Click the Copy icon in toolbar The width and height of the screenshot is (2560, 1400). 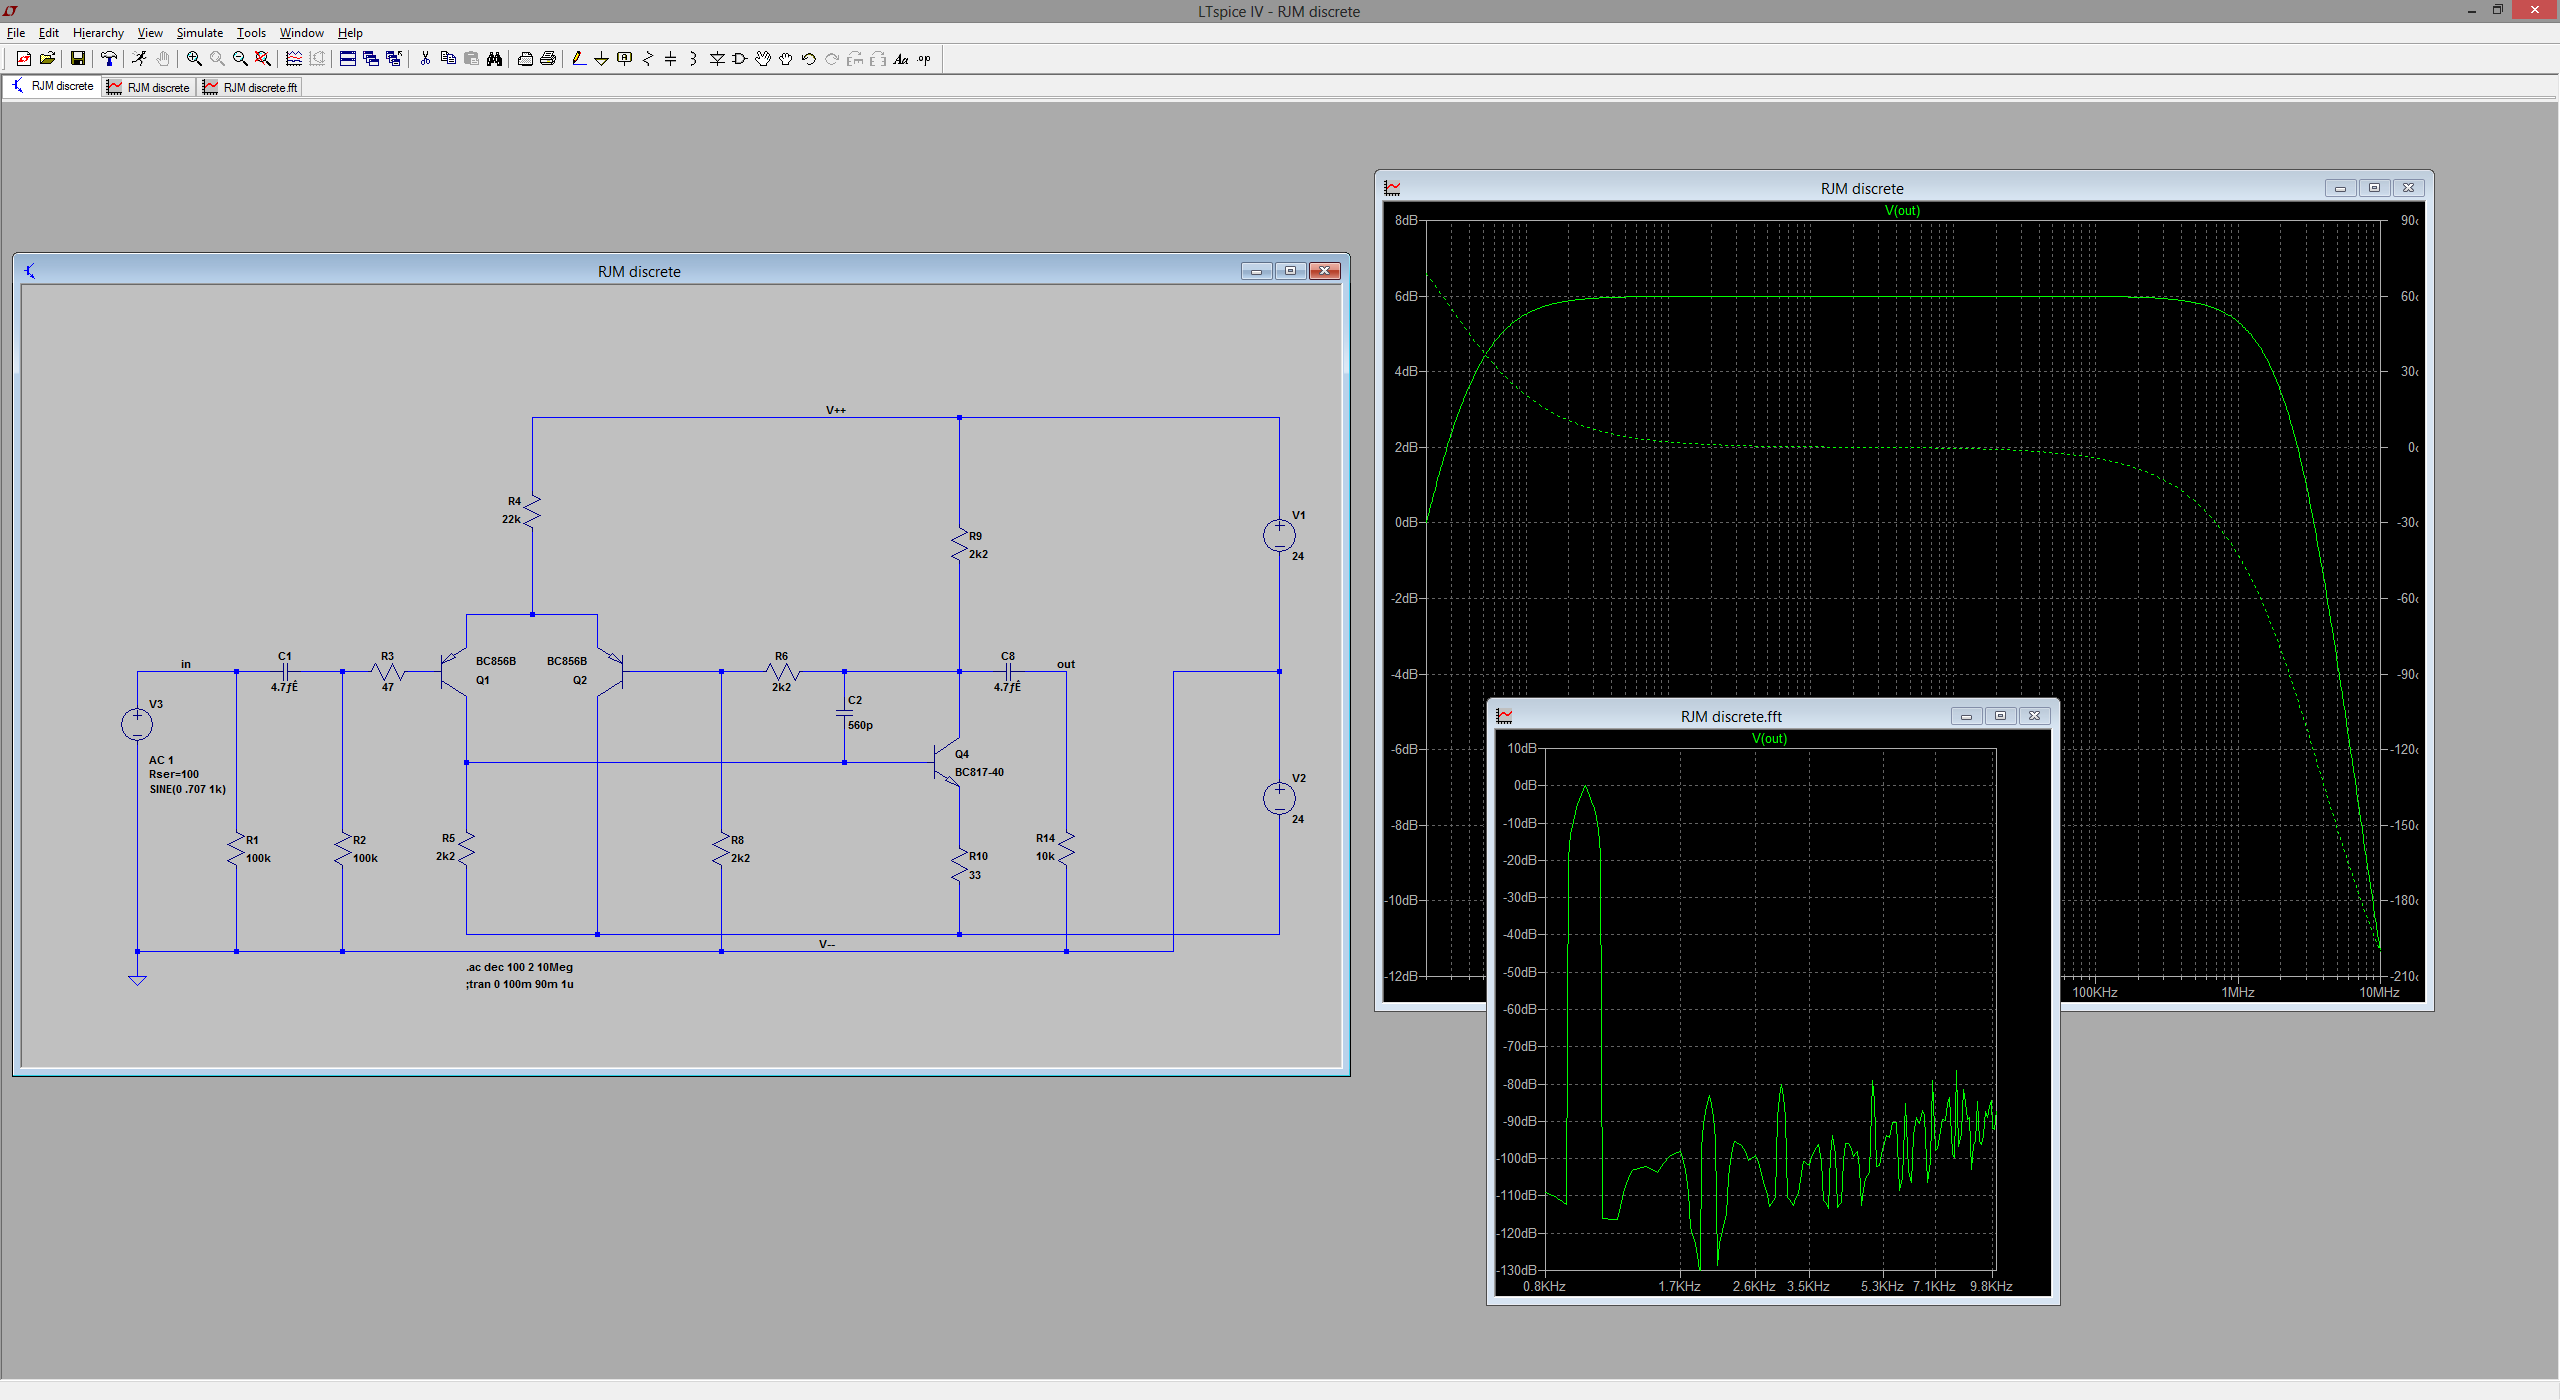[x=448, y=59]
